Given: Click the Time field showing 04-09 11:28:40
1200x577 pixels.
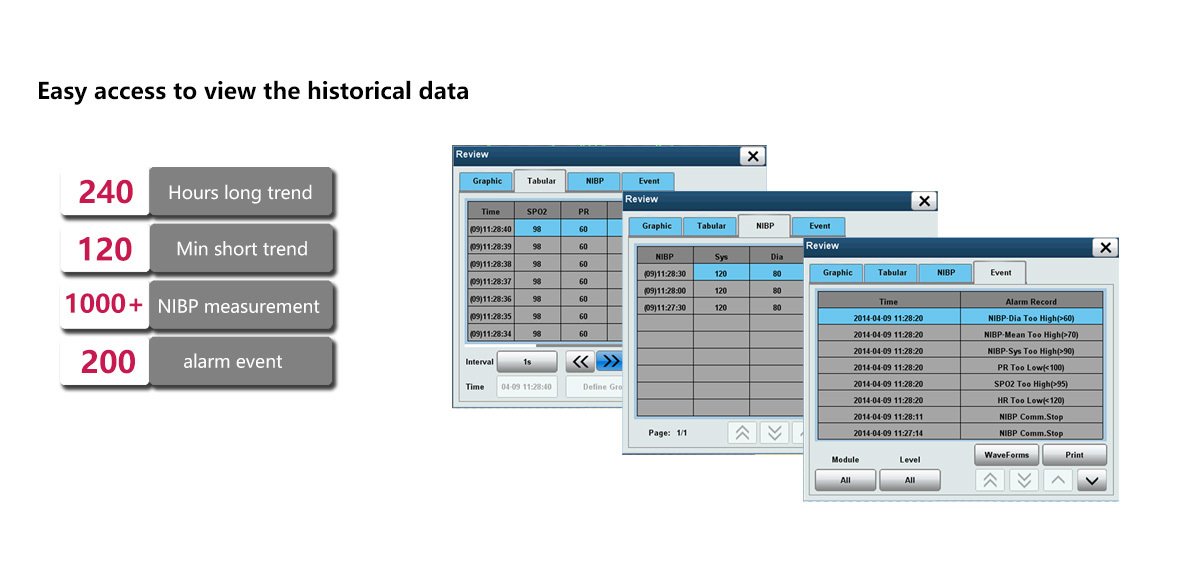Looking at the screenshot, I should [527, 387].
